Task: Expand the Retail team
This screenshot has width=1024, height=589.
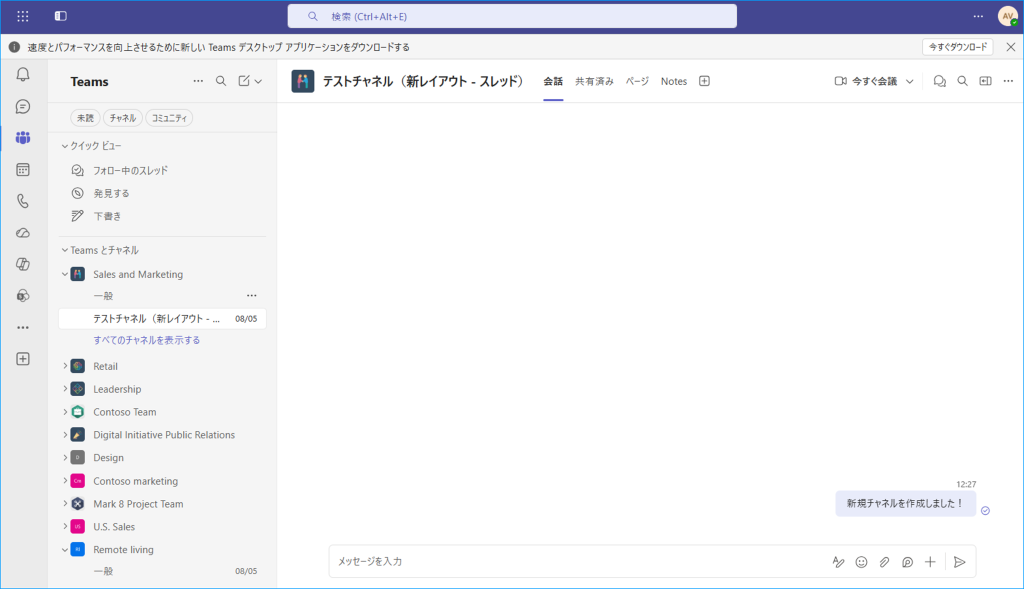Action: 65,366
